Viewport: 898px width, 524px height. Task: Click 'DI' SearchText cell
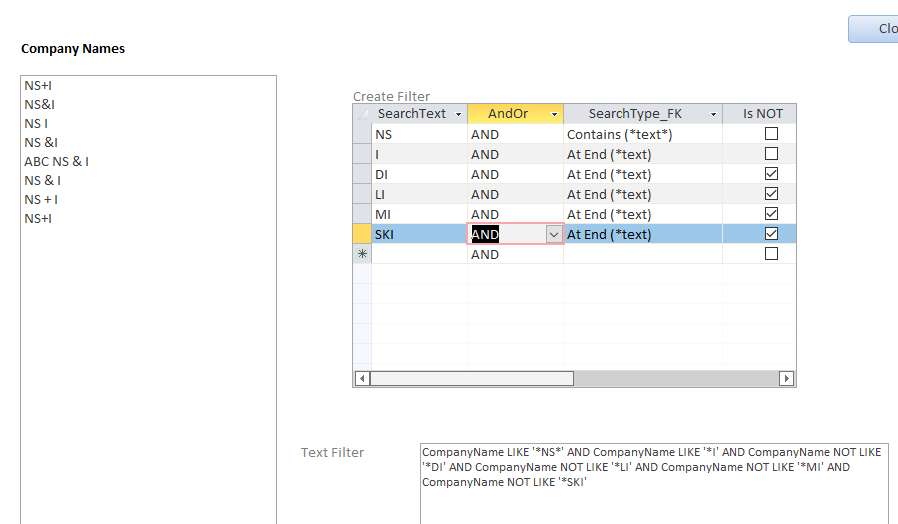pos(419,174)
